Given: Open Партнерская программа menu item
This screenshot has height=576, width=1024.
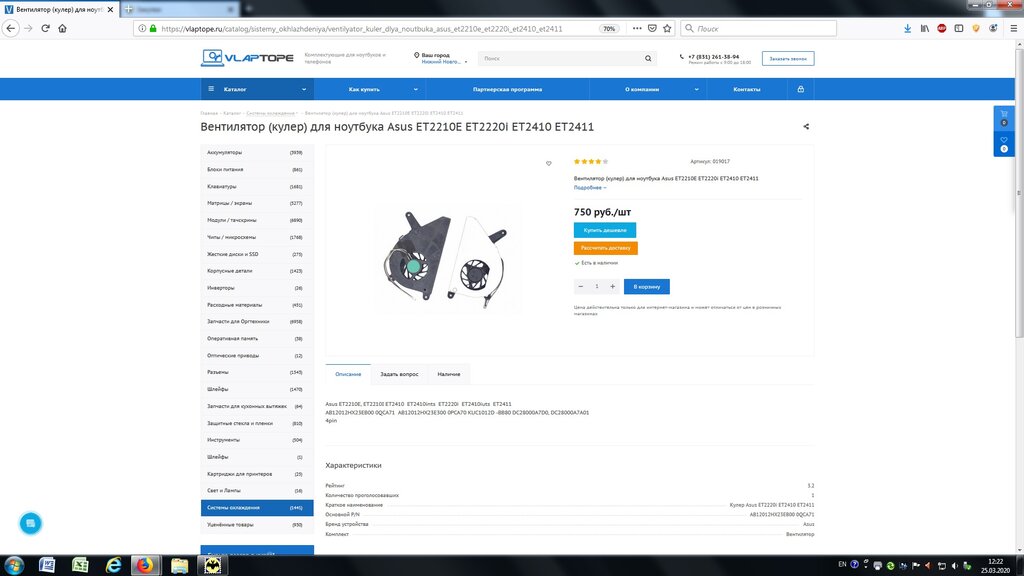Looking at the screenshot, I should 507,89.
